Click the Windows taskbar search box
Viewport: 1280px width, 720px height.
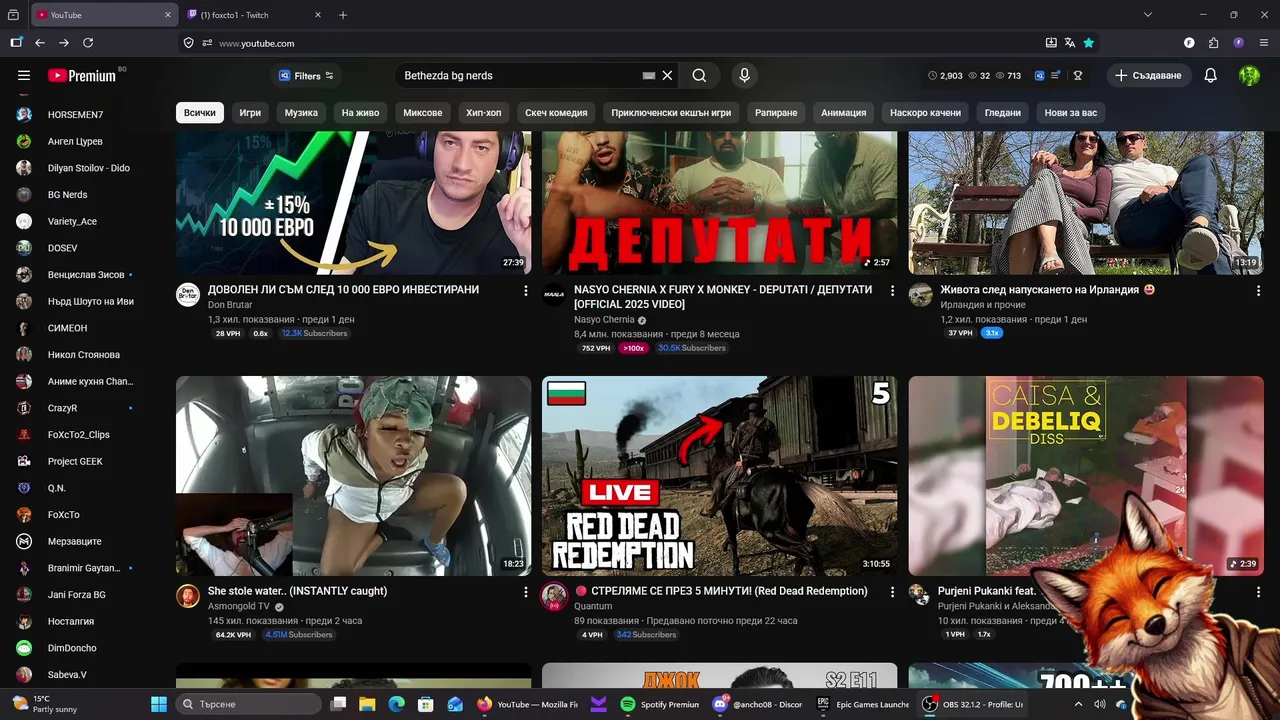point(250,704)
